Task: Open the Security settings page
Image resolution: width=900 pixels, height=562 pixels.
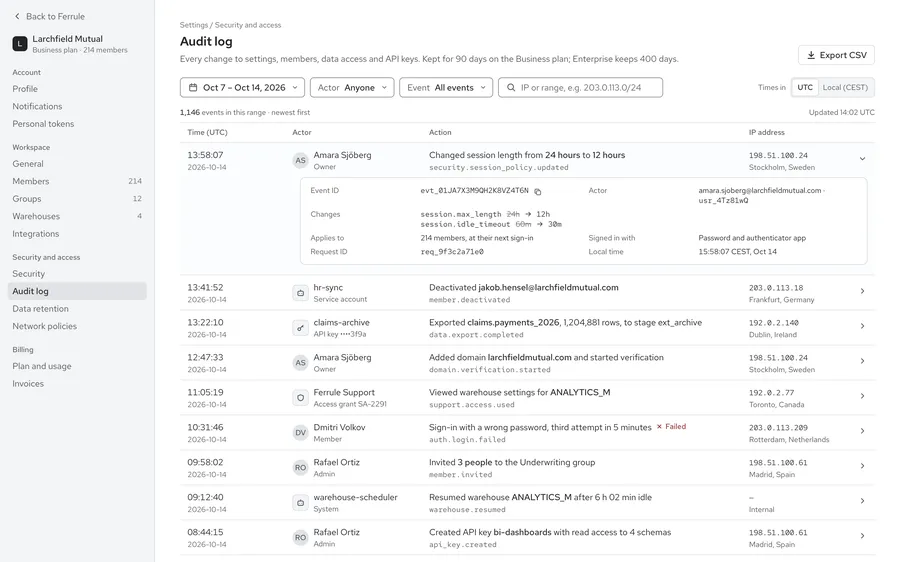Action: (x=77, y=274)
